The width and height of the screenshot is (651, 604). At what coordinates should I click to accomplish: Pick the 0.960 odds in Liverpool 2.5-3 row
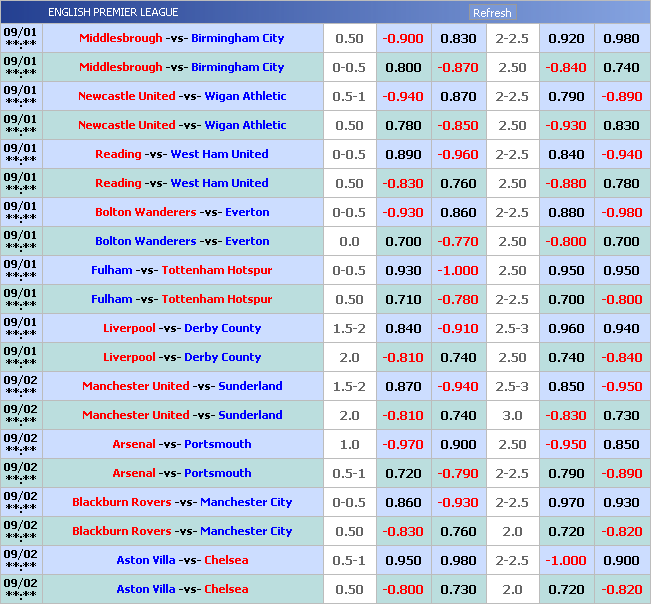point(566,329)
